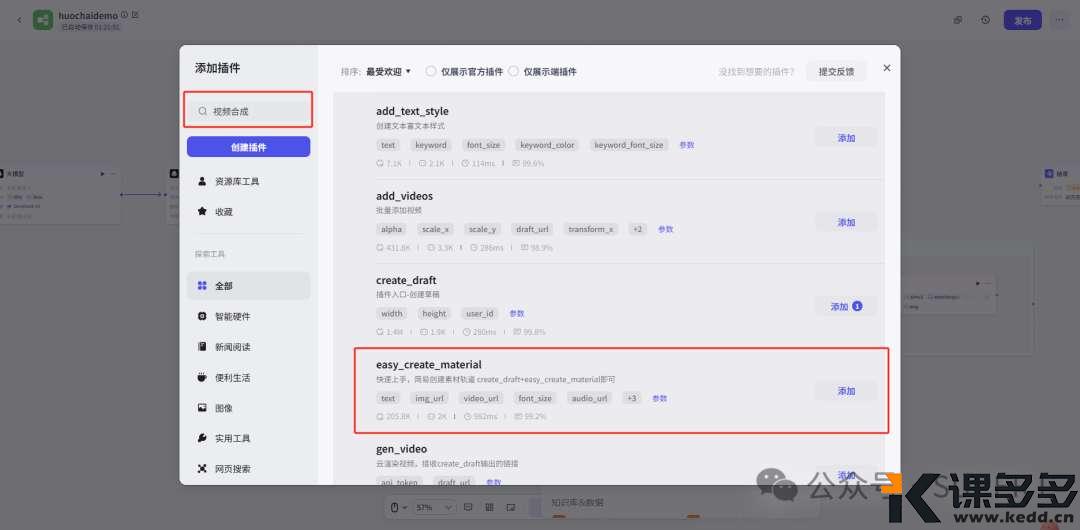
Task: Add the add_text_style plugin
Action: click(846, 138)
